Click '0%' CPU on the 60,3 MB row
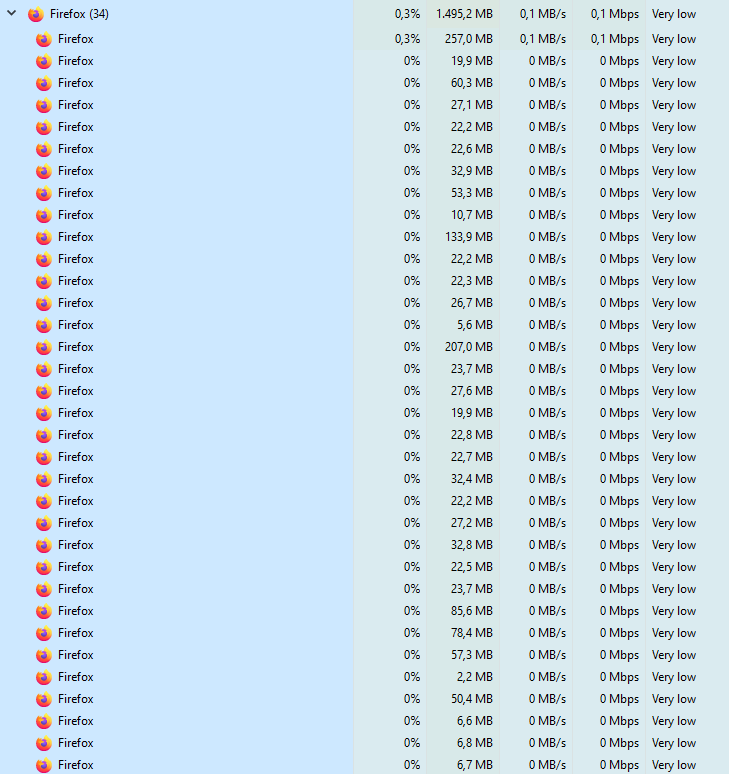The width and height of the screenshot is (729, 774). (412, 82)
